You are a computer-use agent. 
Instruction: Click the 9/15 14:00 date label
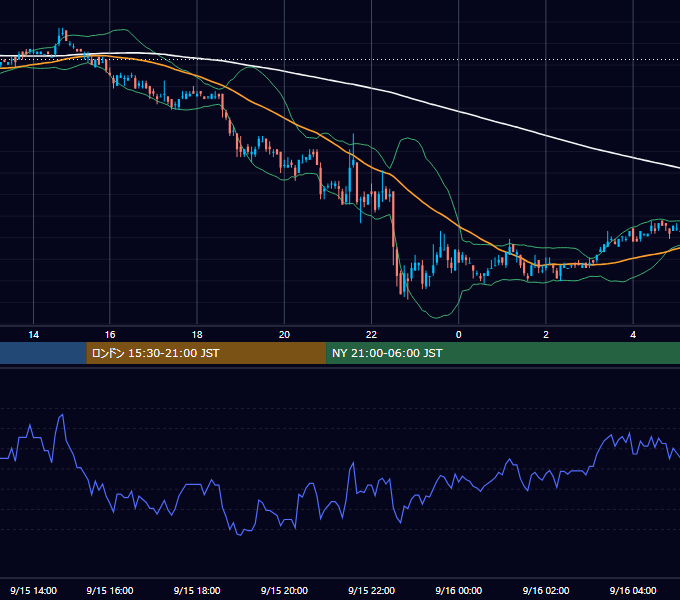coord(33,590)
